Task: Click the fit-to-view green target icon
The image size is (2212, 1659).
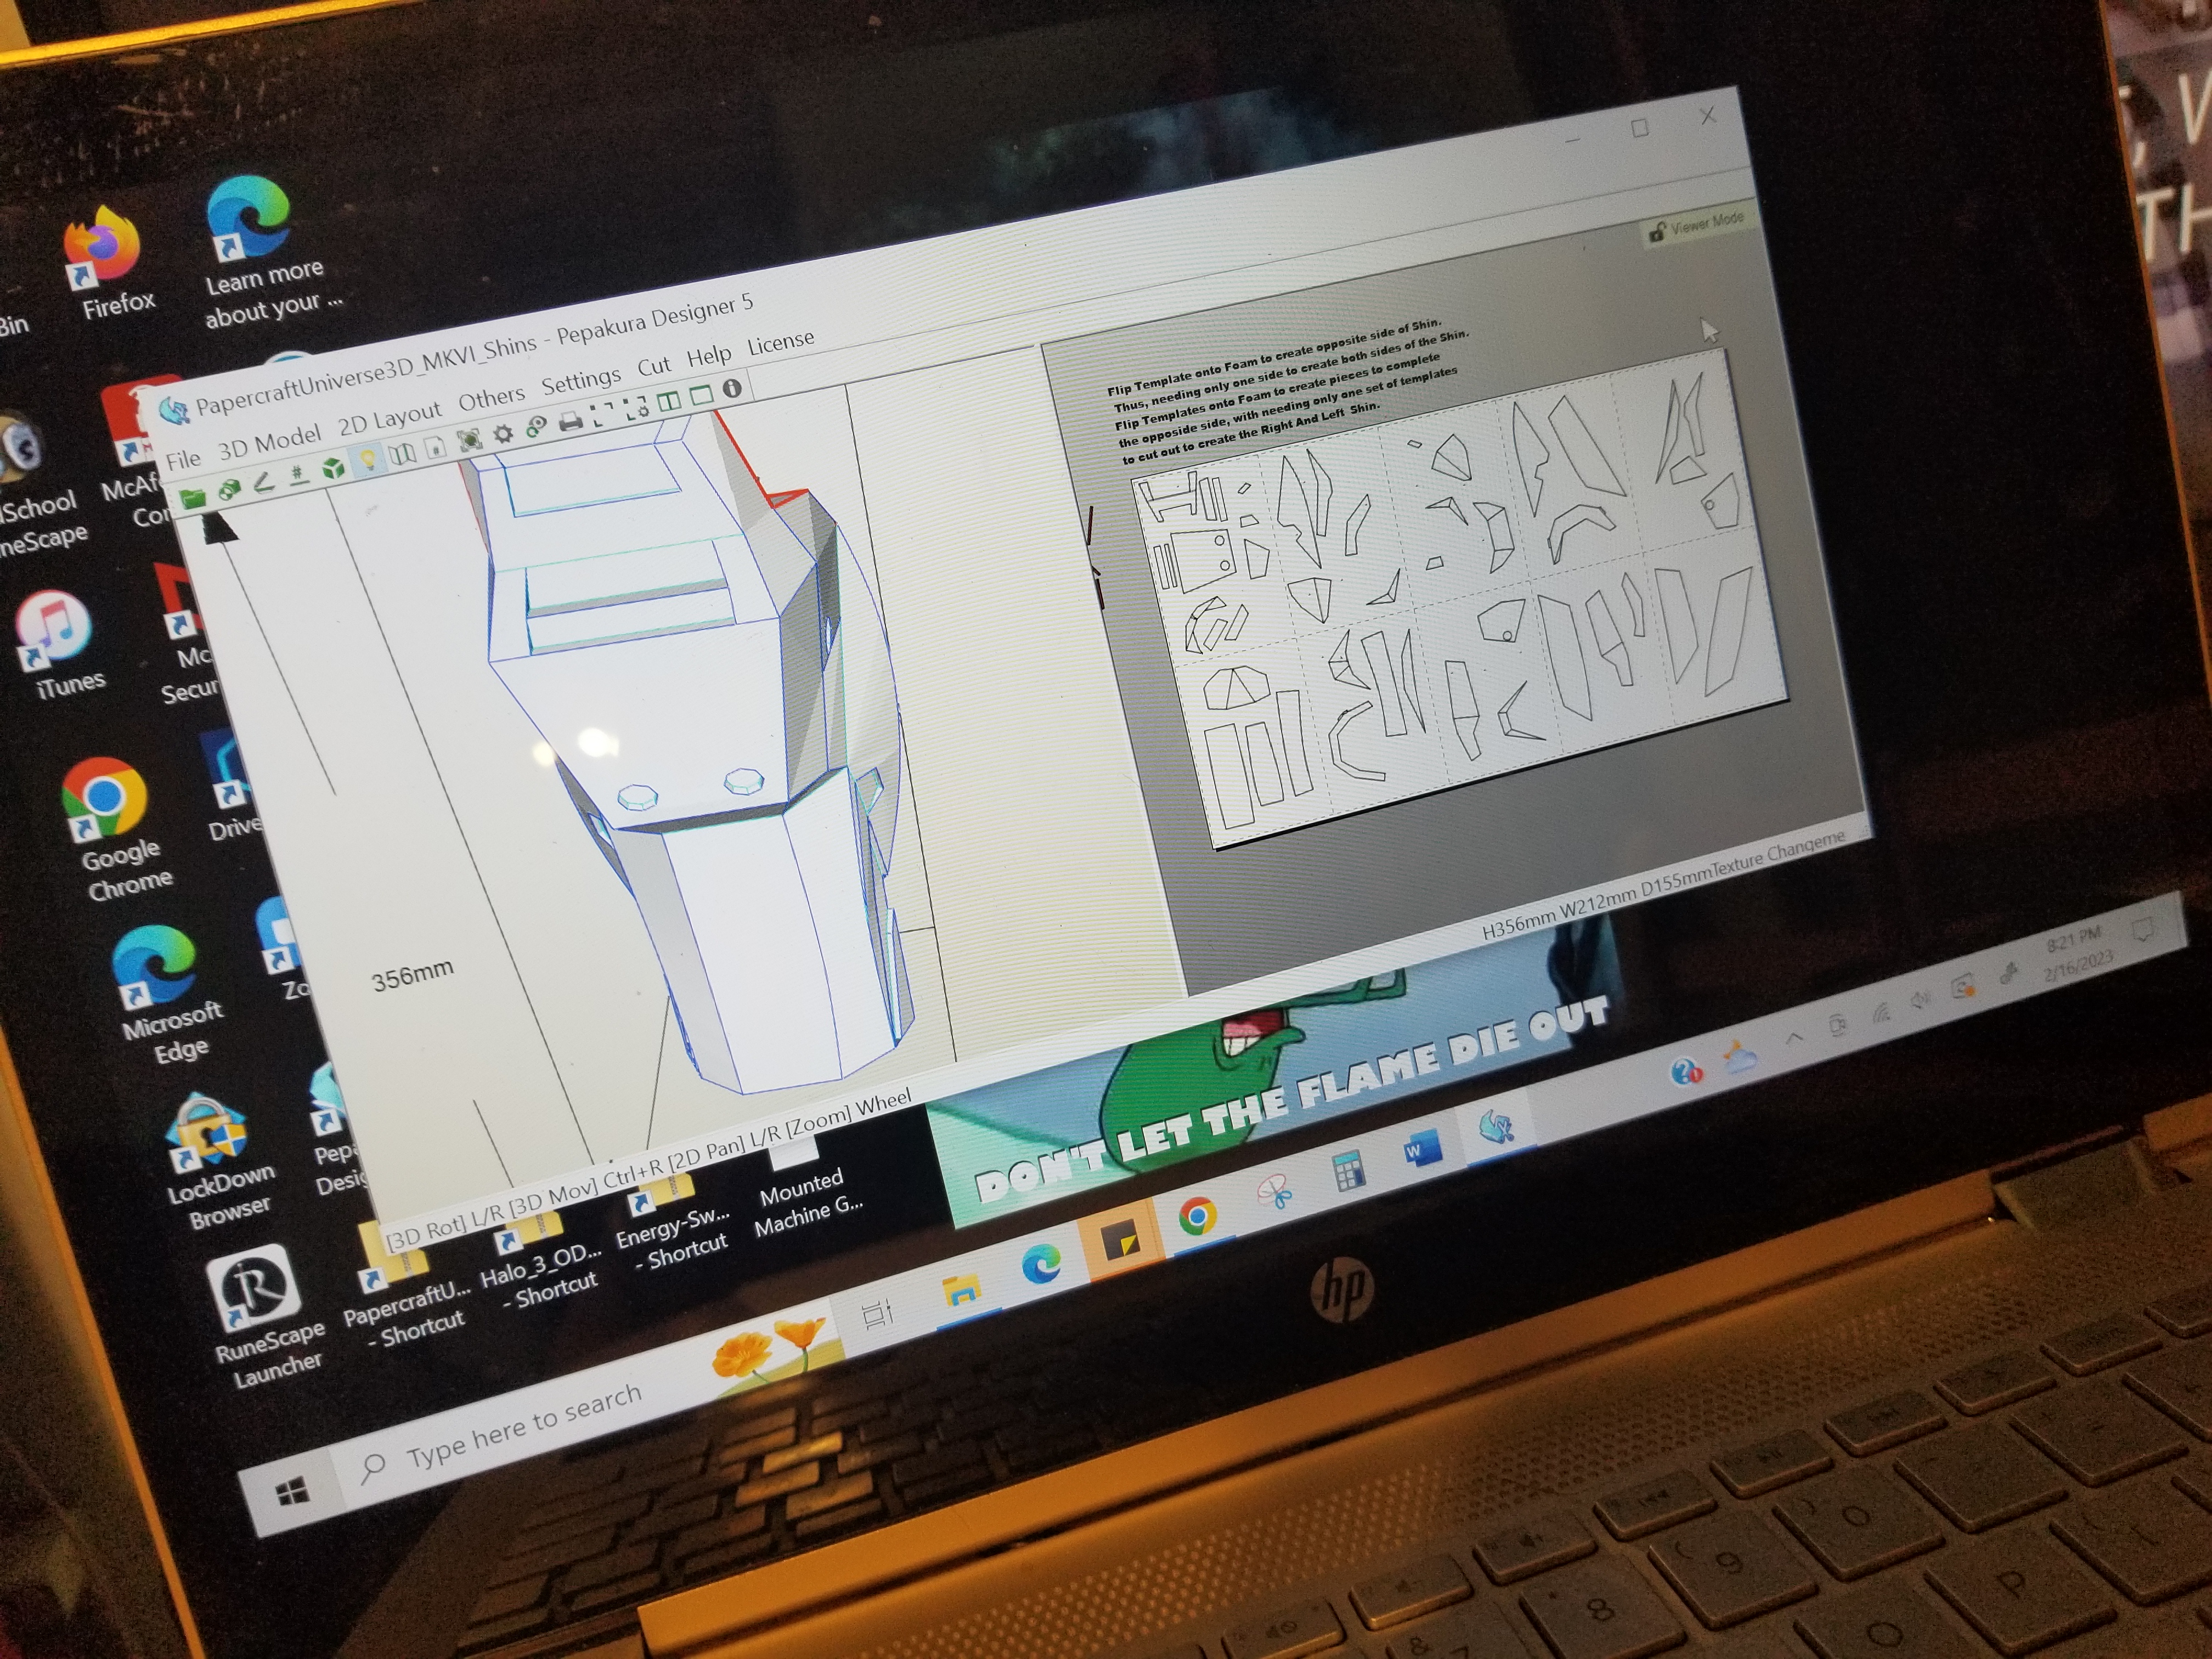Action: coord(469,439)
